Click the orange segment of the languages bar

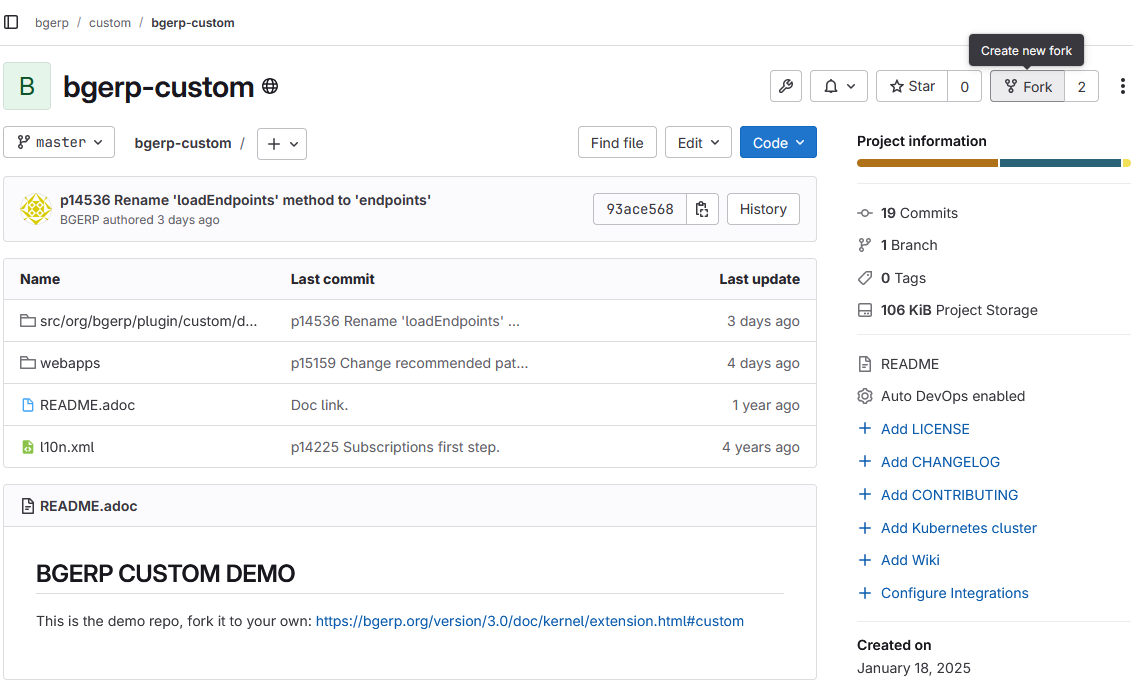(925, 162)
